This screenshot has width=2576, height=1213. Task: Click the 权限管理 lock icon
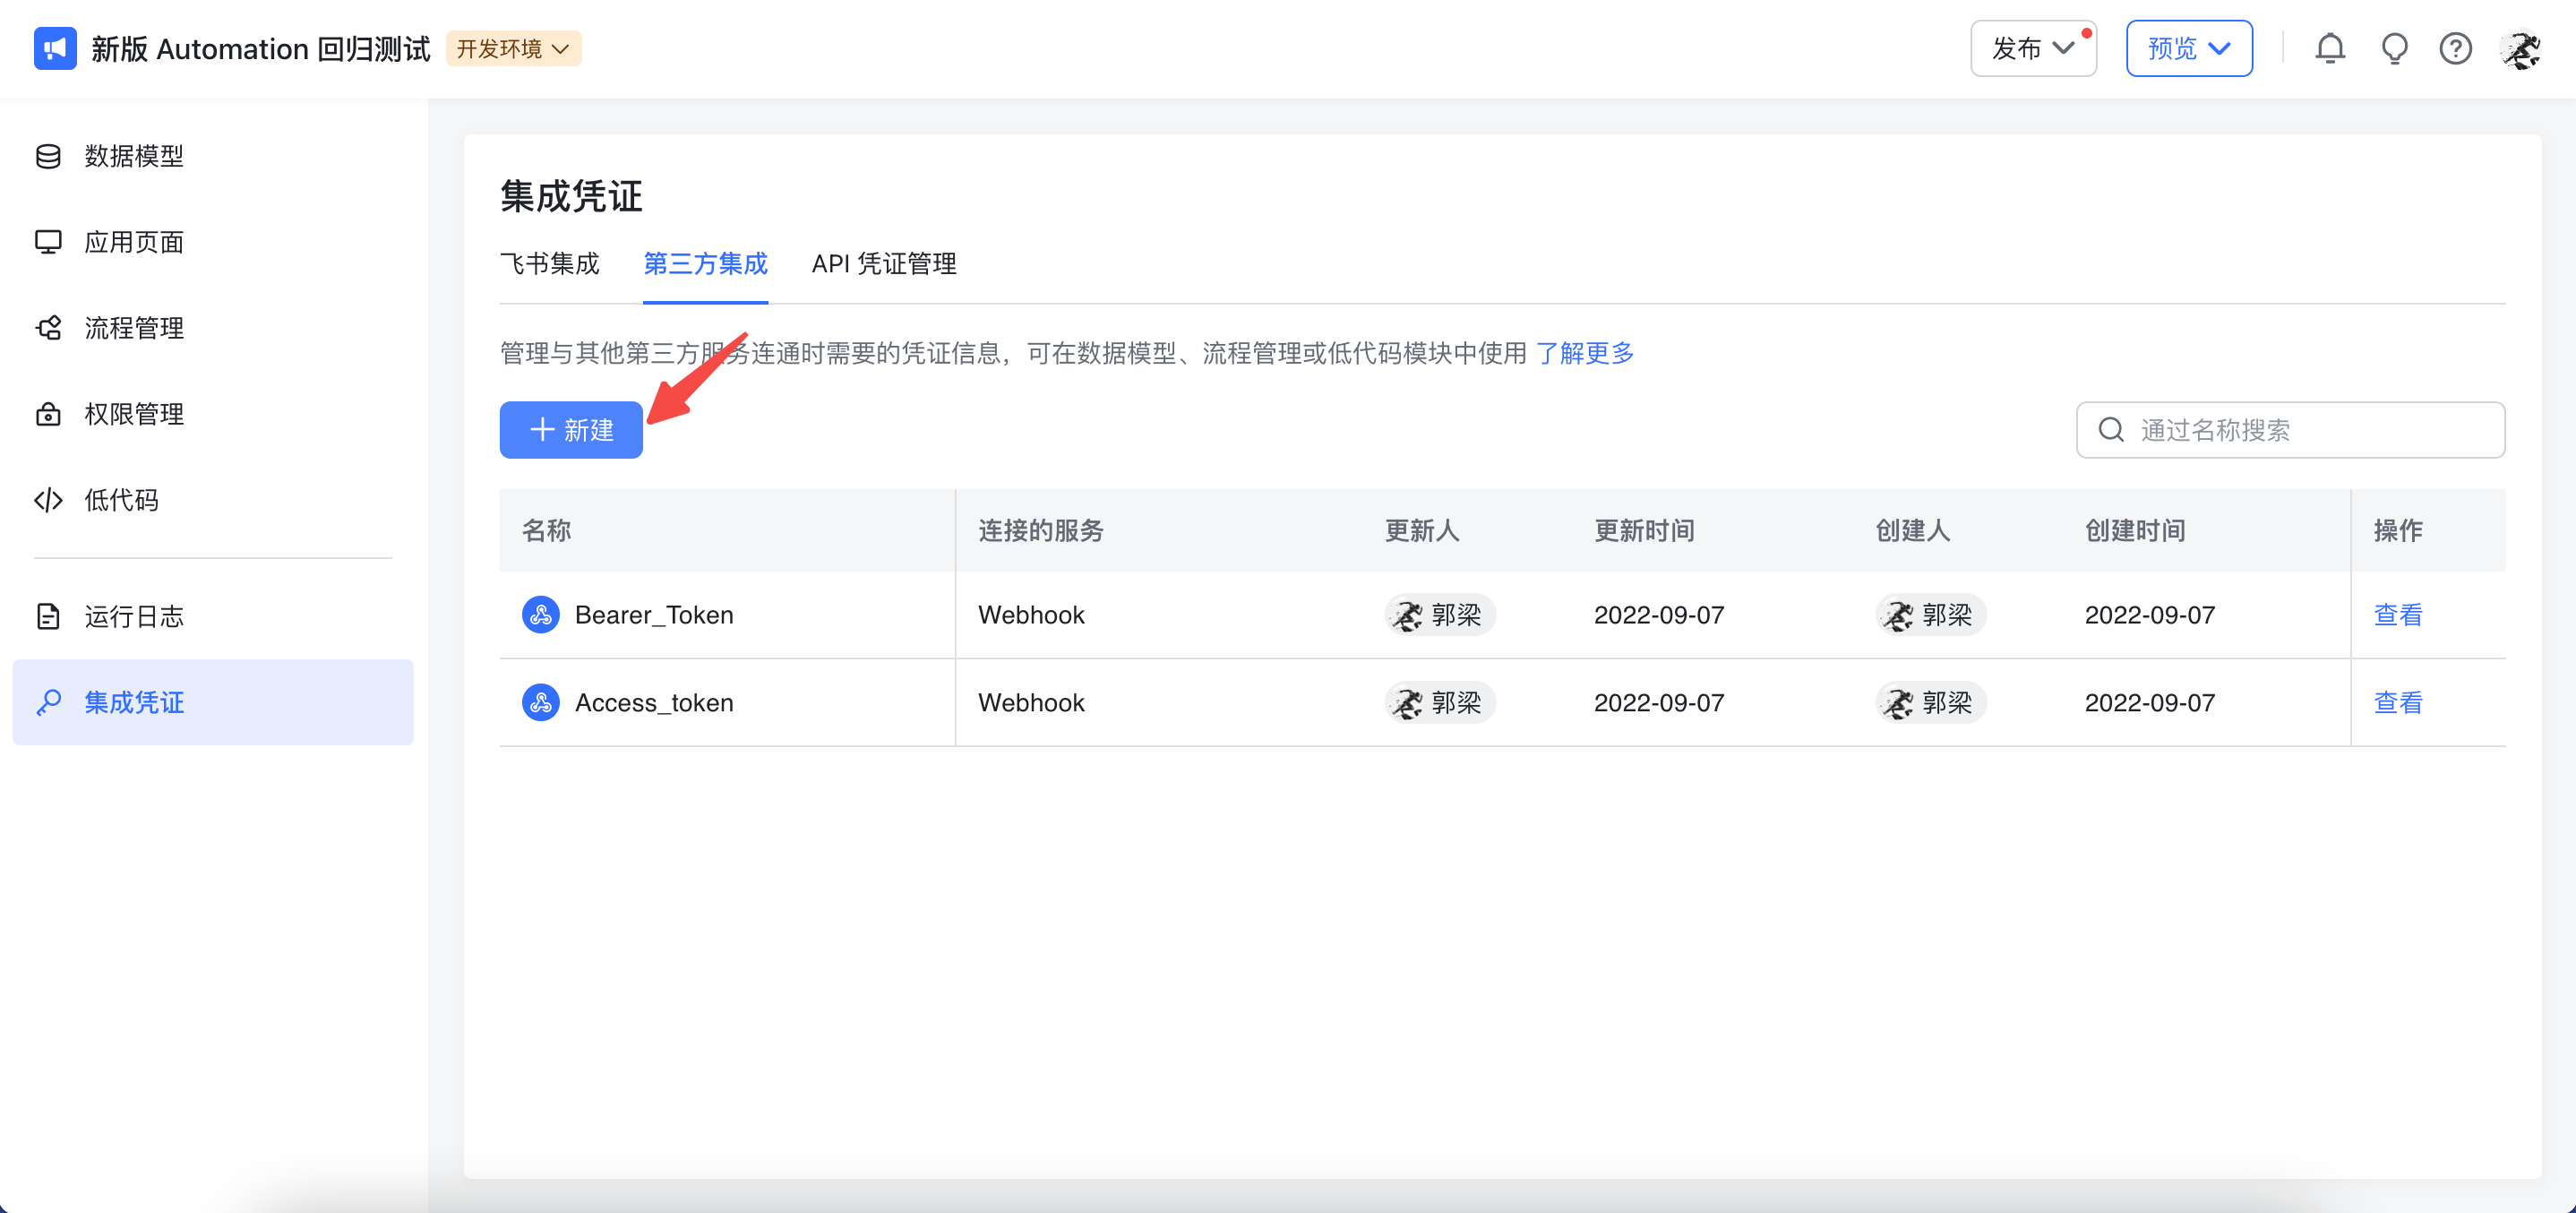(48, 414)
